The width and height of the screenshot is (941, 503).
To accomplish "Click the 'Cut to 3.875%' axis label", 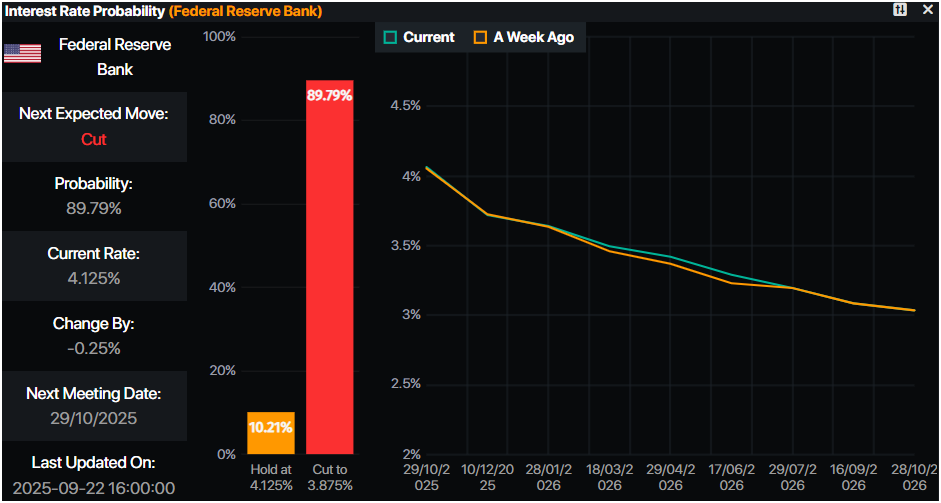I will coord(329,477).
